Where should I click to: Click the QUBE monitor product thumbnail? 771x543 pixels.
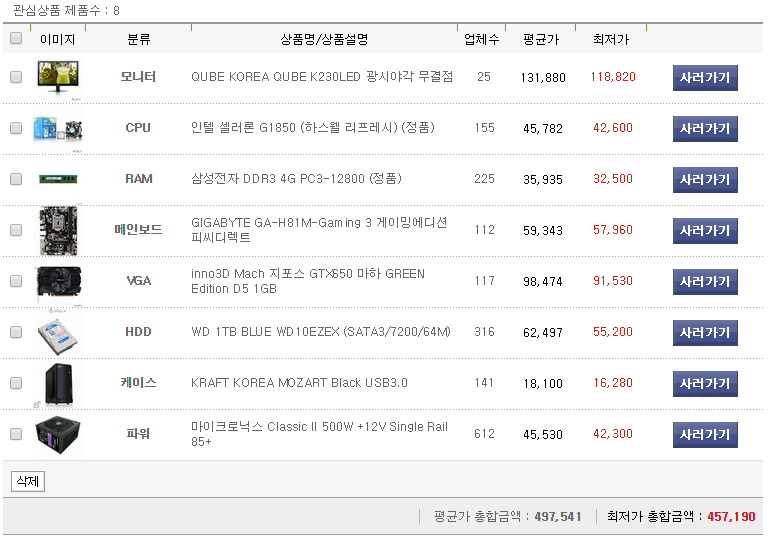tap(57, 77)
